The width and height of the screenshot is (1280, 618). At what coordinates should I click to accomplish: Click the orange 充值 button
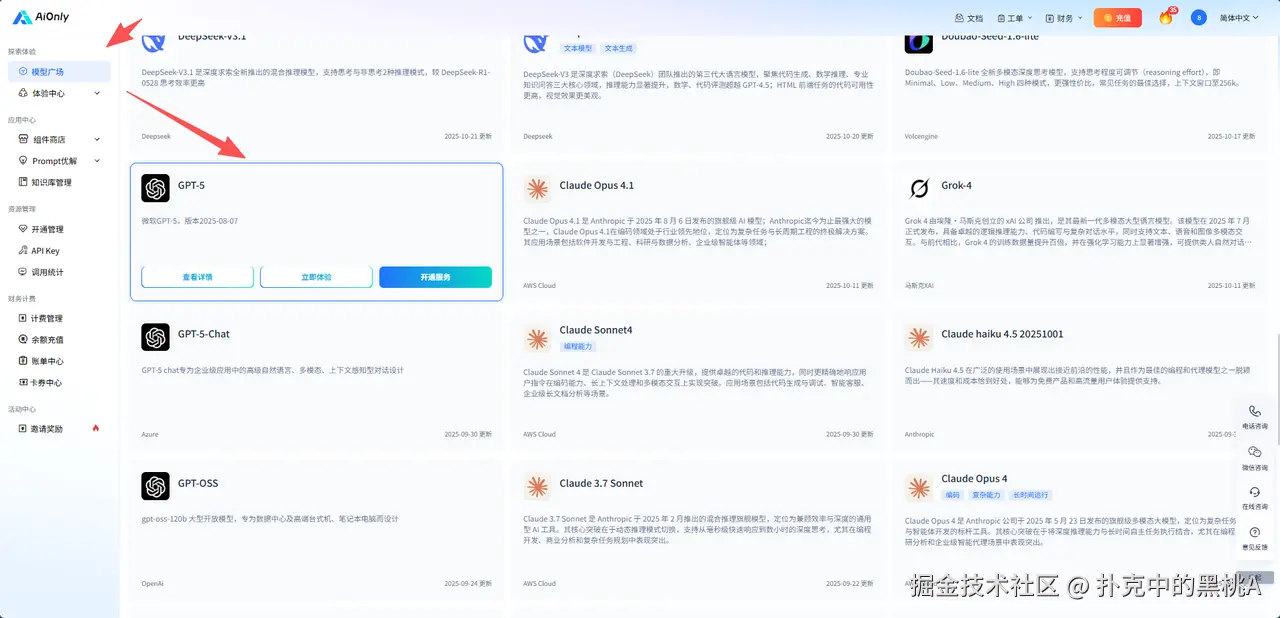click(x=1117, y=17)
